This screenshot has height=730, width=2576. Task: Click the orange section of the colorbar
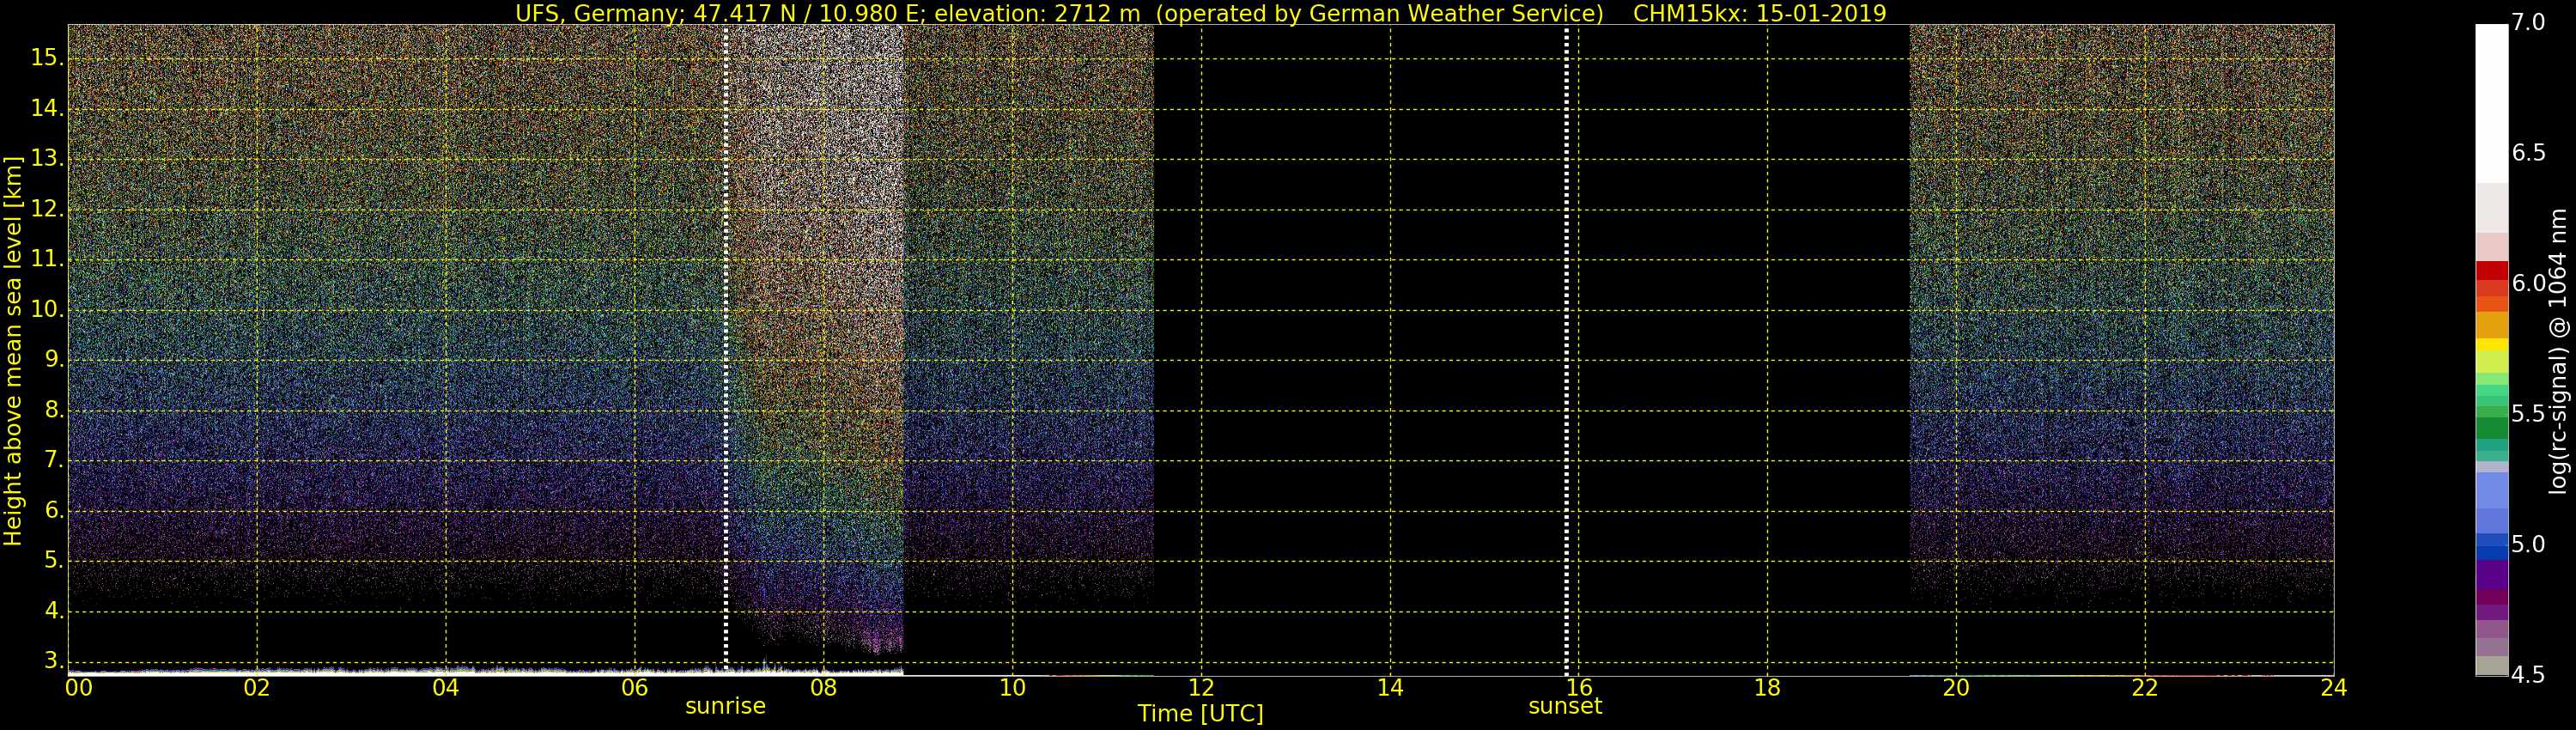click(2491, 325)
